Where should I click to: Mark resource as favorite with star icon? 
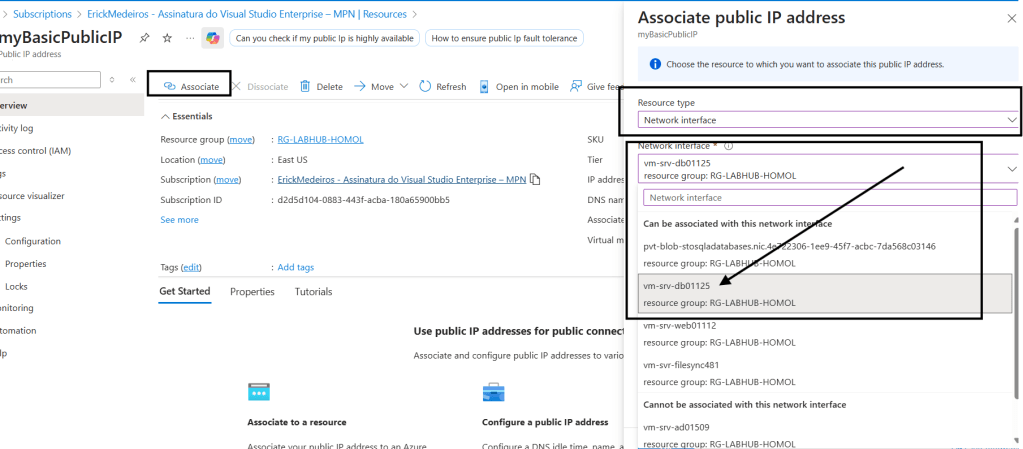(x=168, y=38)
